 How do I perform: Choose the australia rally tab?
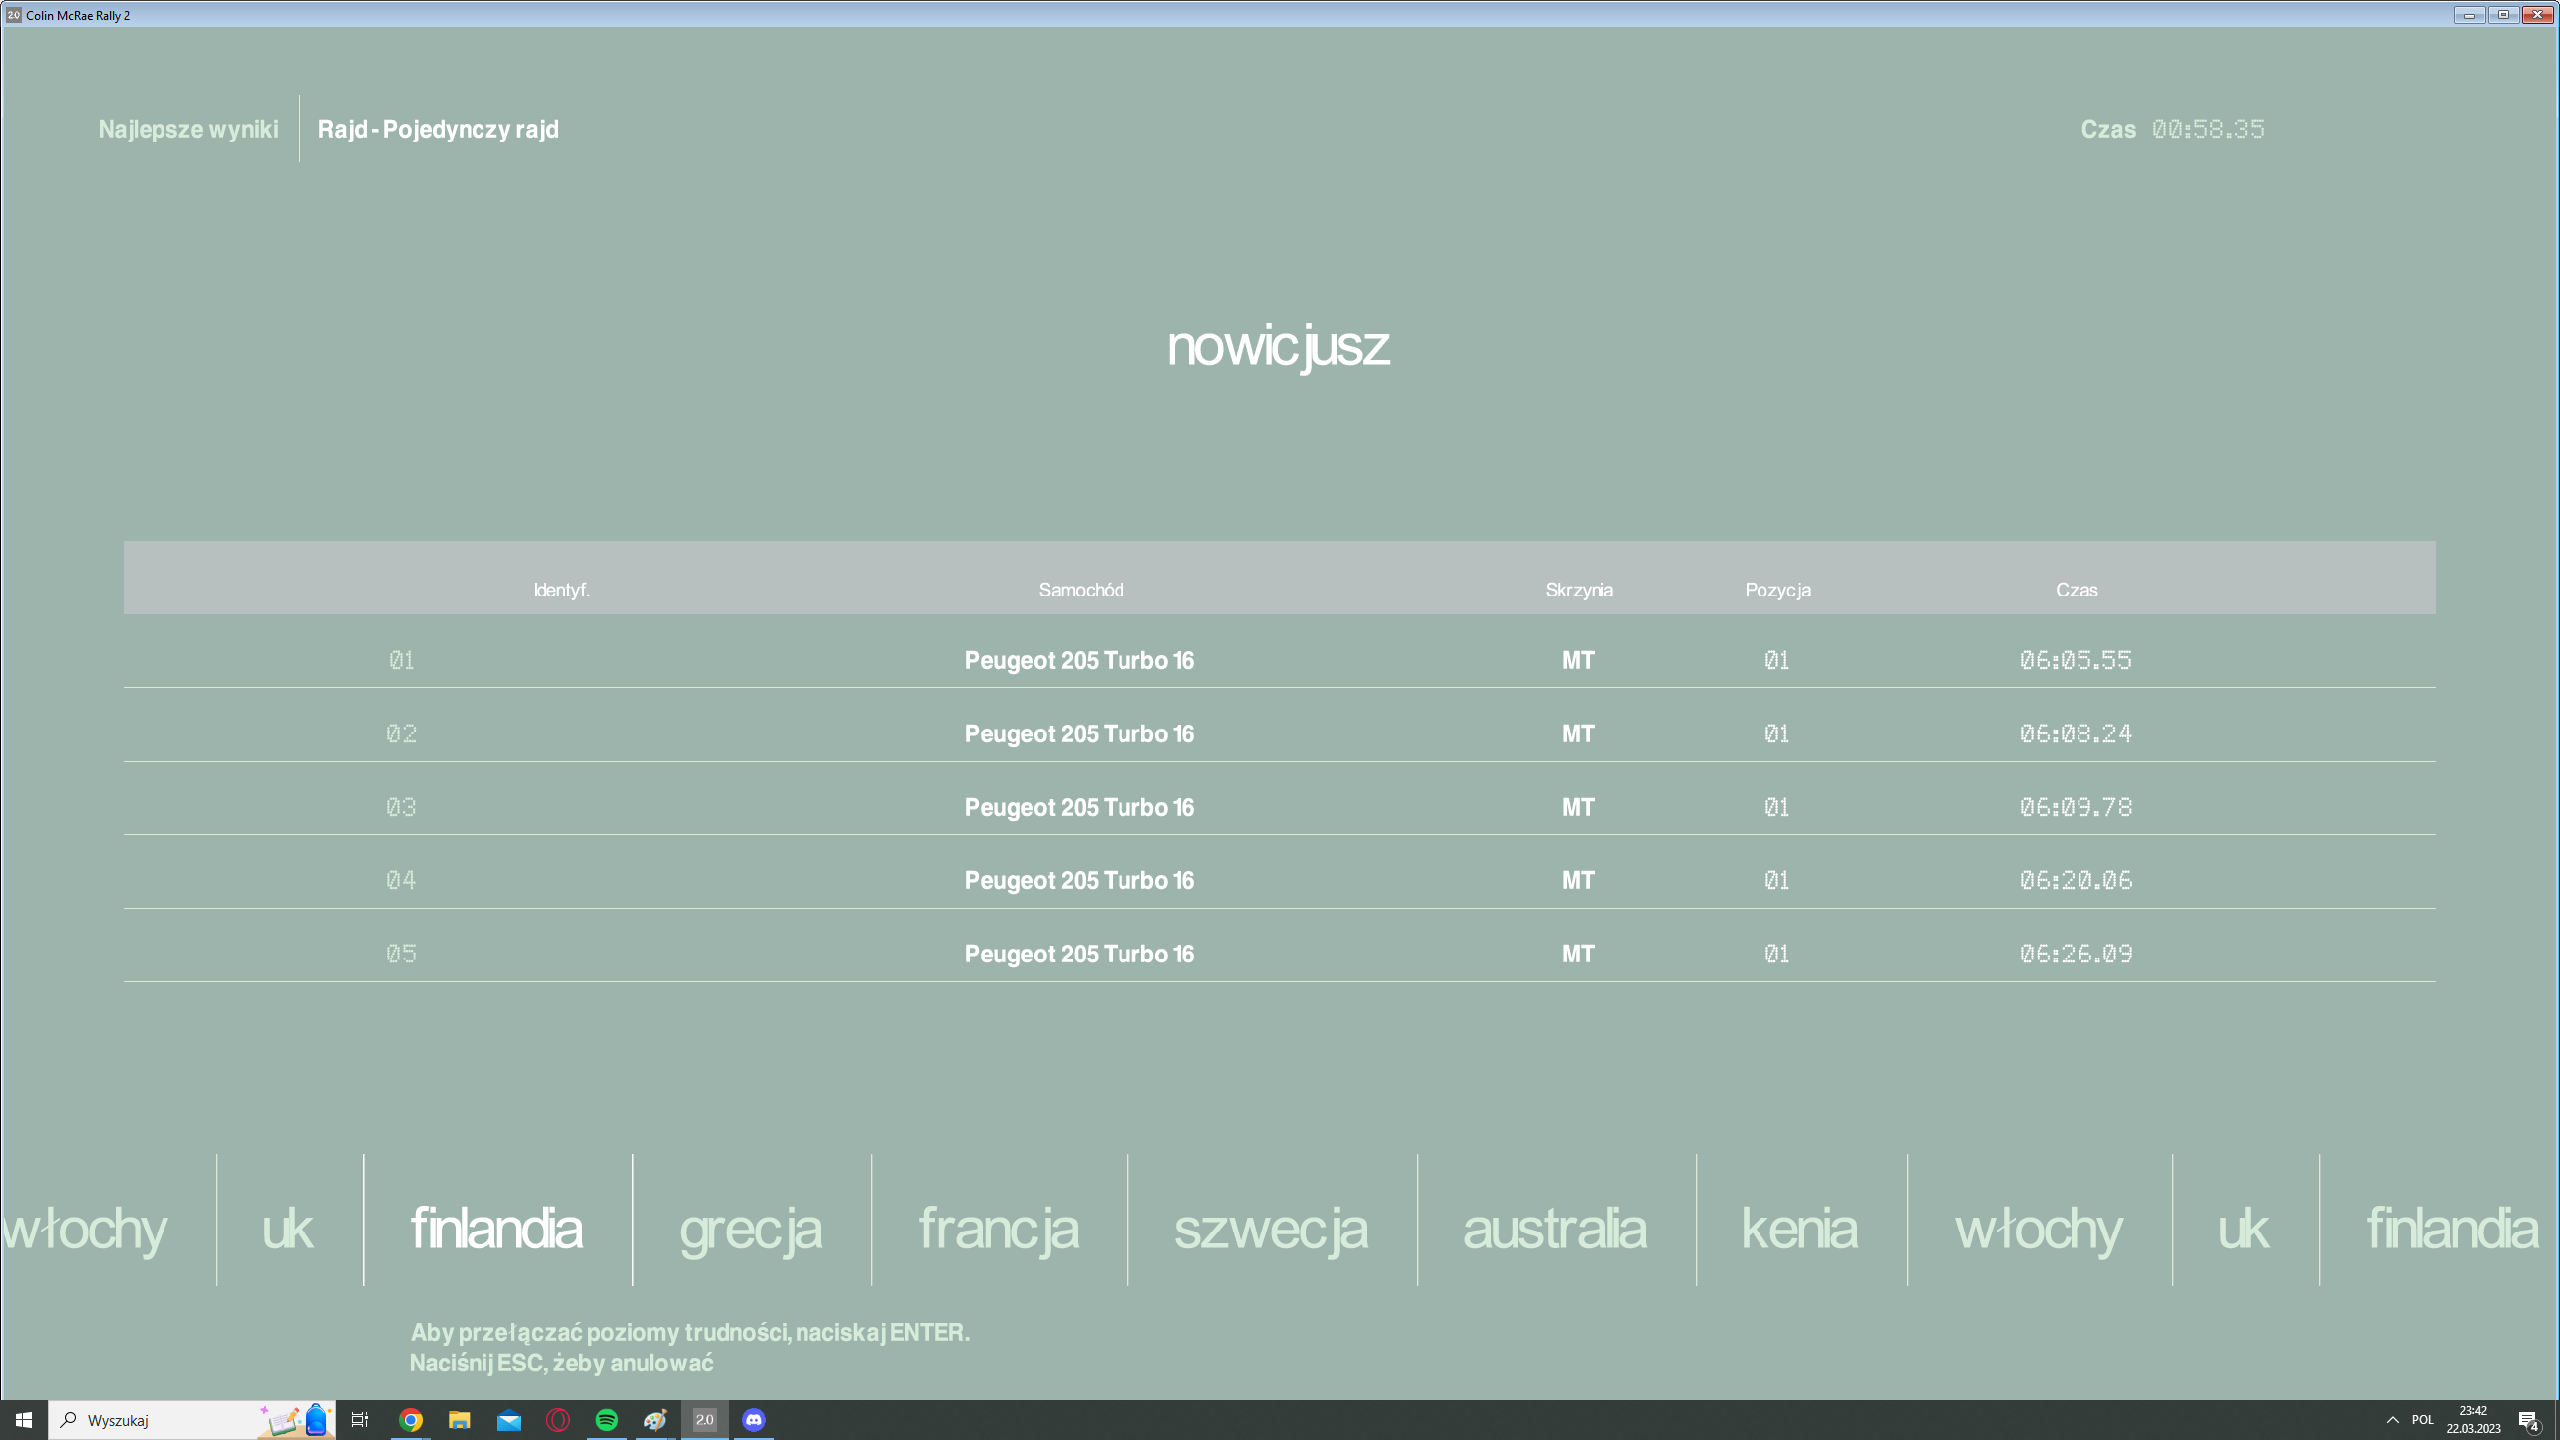(1554, 1228)
